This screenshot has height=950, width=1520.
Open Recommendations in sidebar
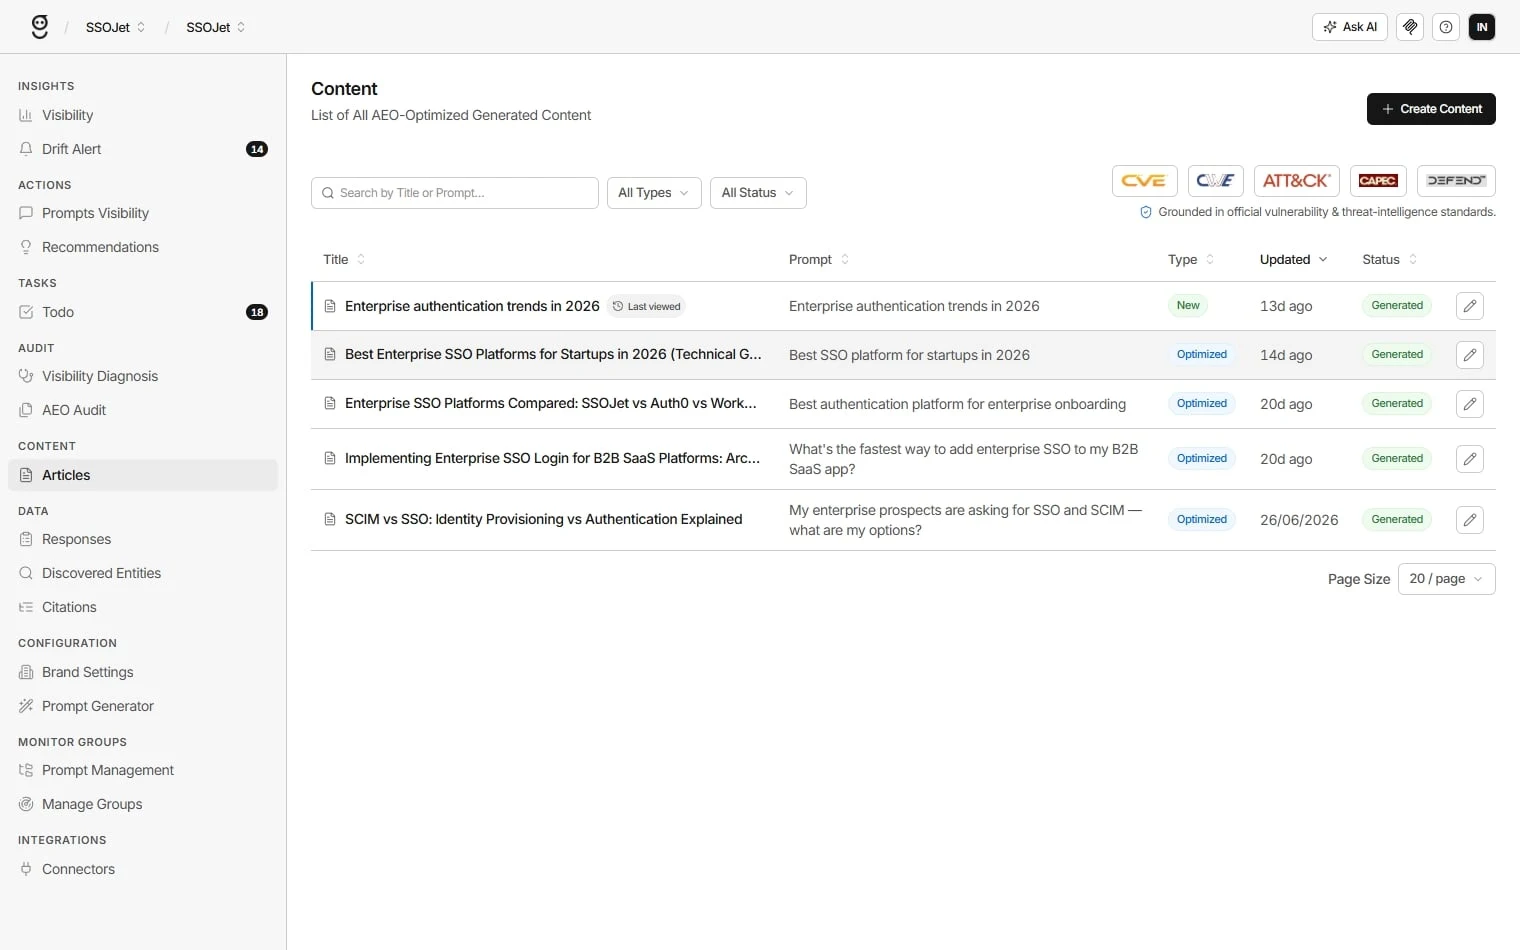tap(143, 247)
